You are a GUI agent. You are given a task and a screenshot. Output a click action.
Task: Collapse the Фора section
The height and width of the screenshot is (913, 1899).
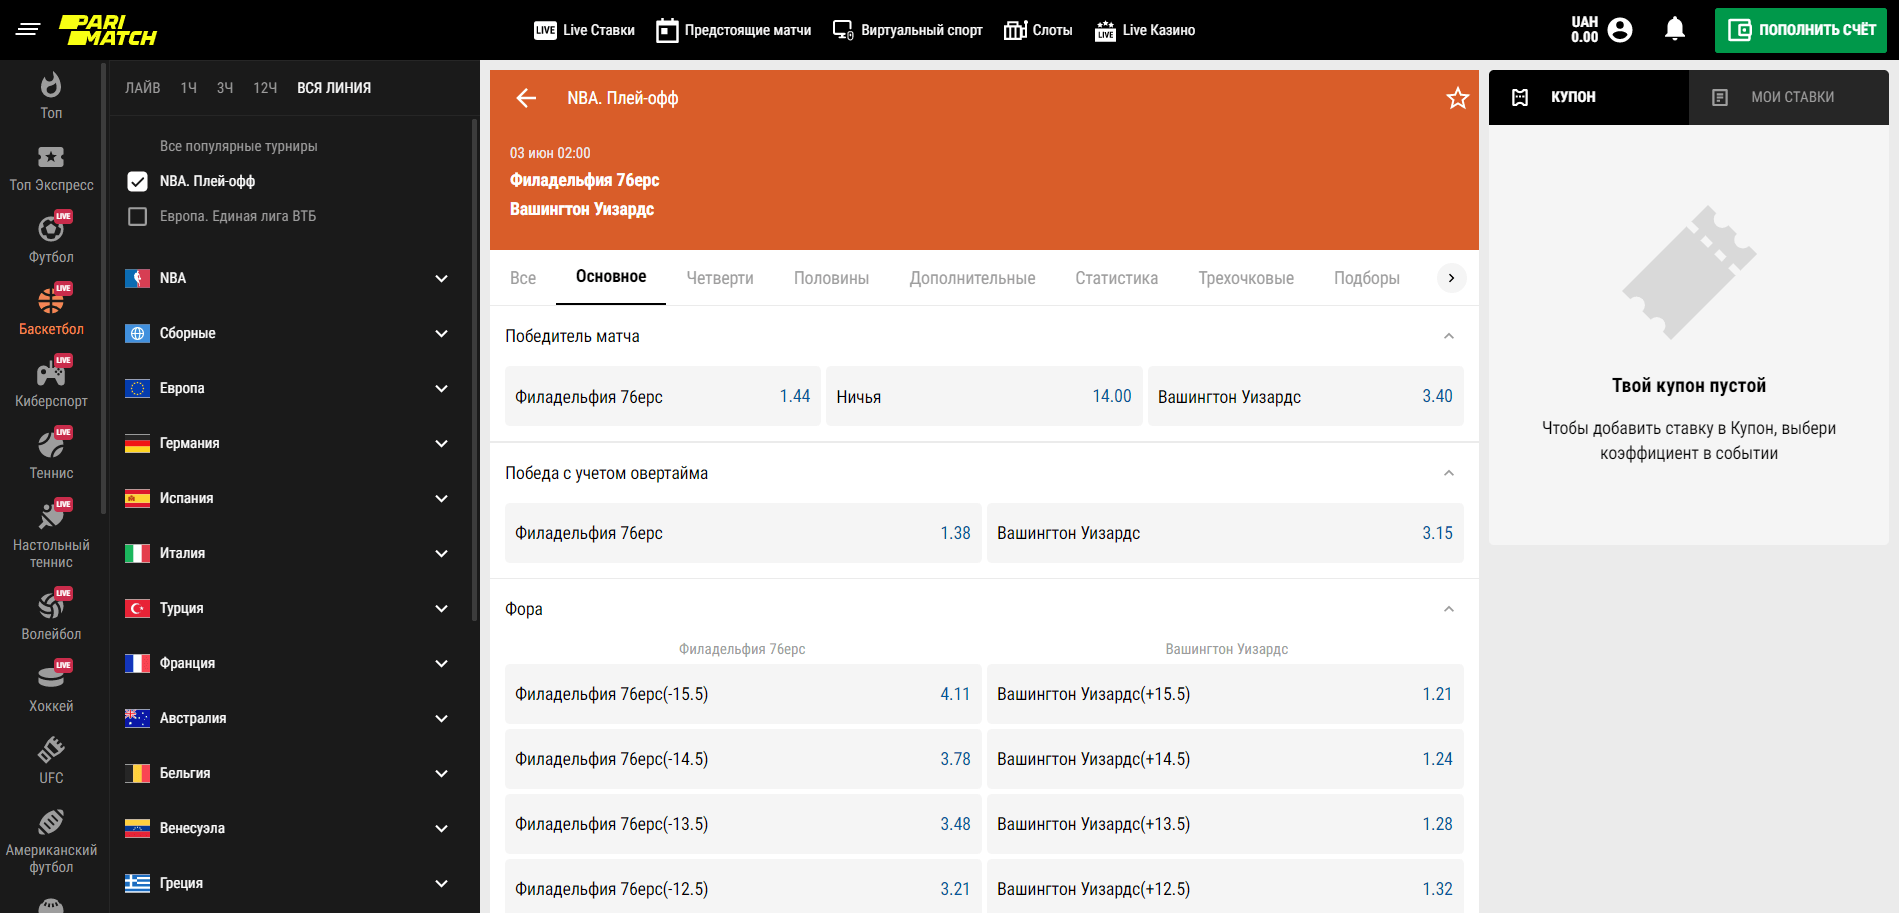click(x=1448, y=609)
